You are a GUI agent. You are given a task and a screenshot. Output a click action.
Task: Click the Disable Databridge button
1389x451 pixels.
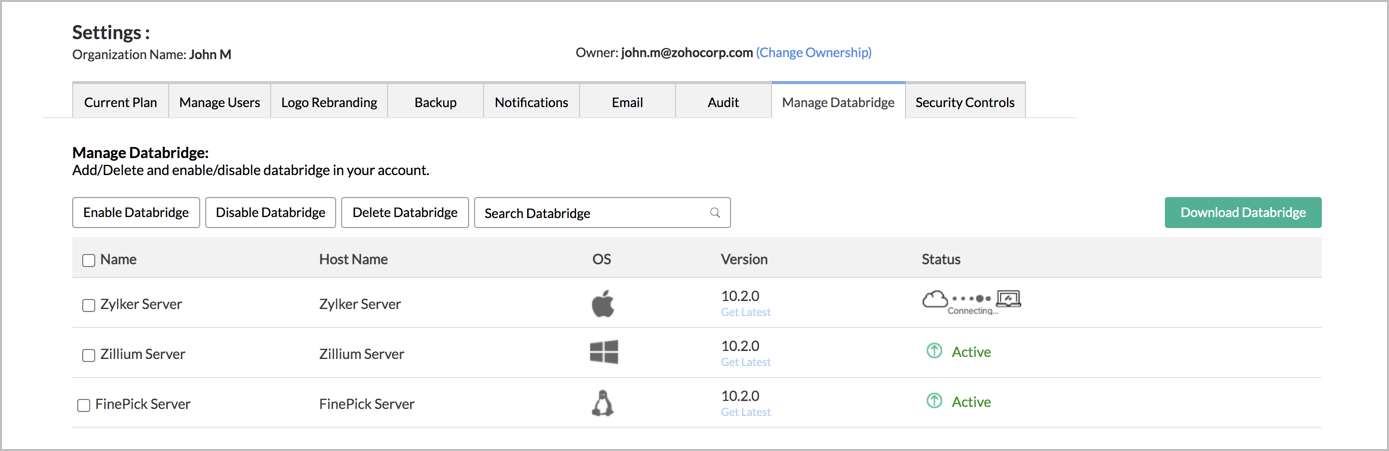click(x=270, y=212)
